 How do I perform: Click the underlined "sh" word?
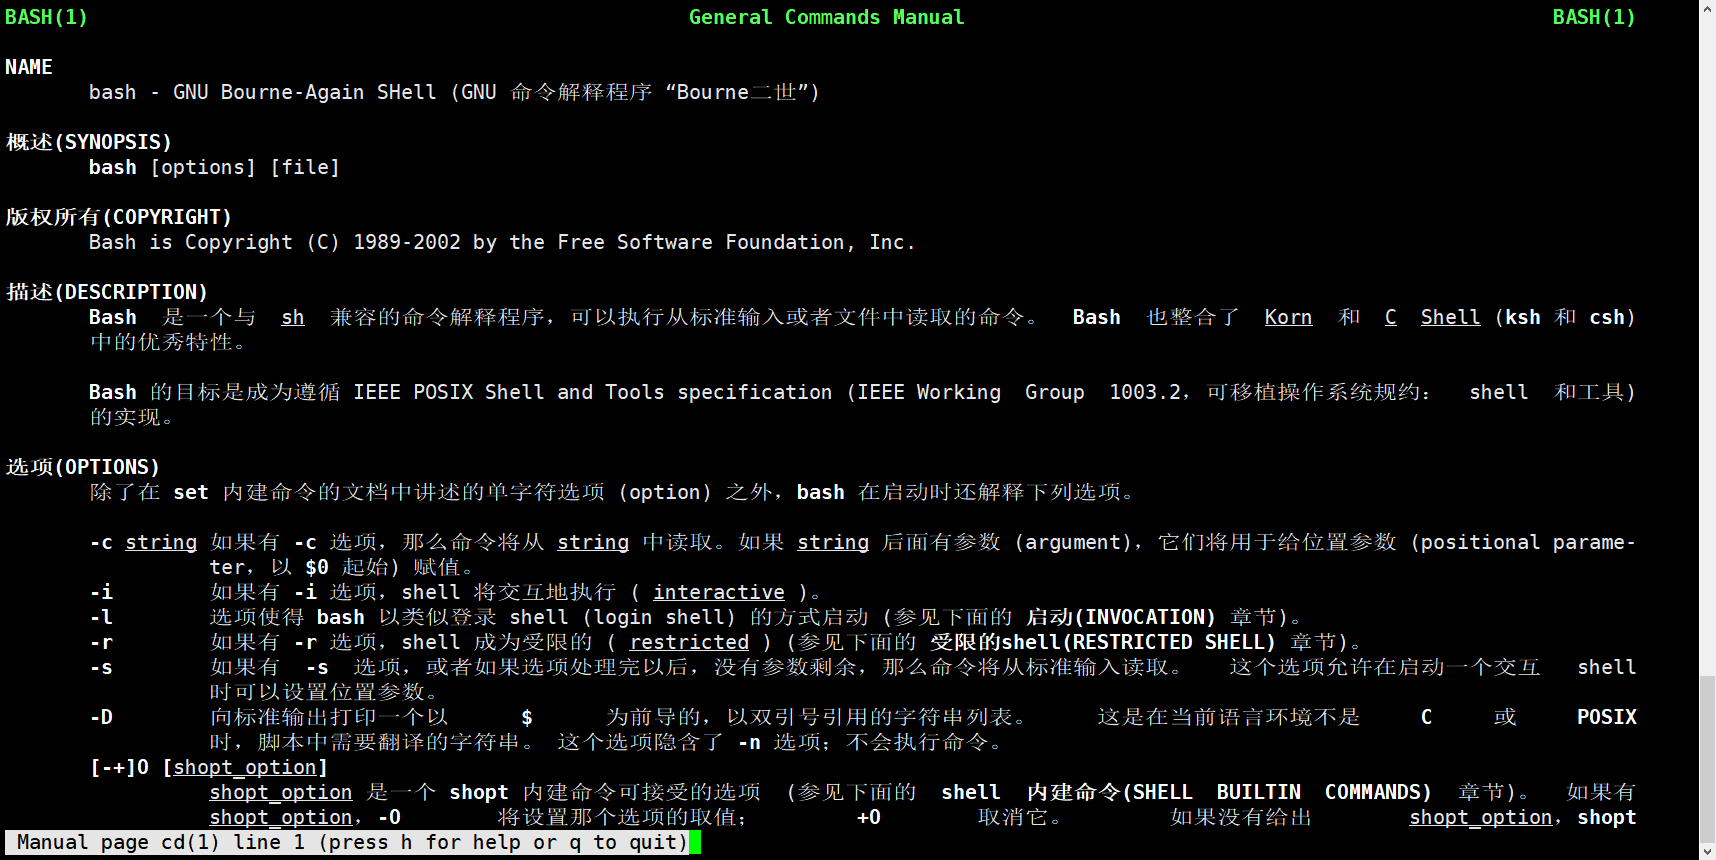coord(293,317)
